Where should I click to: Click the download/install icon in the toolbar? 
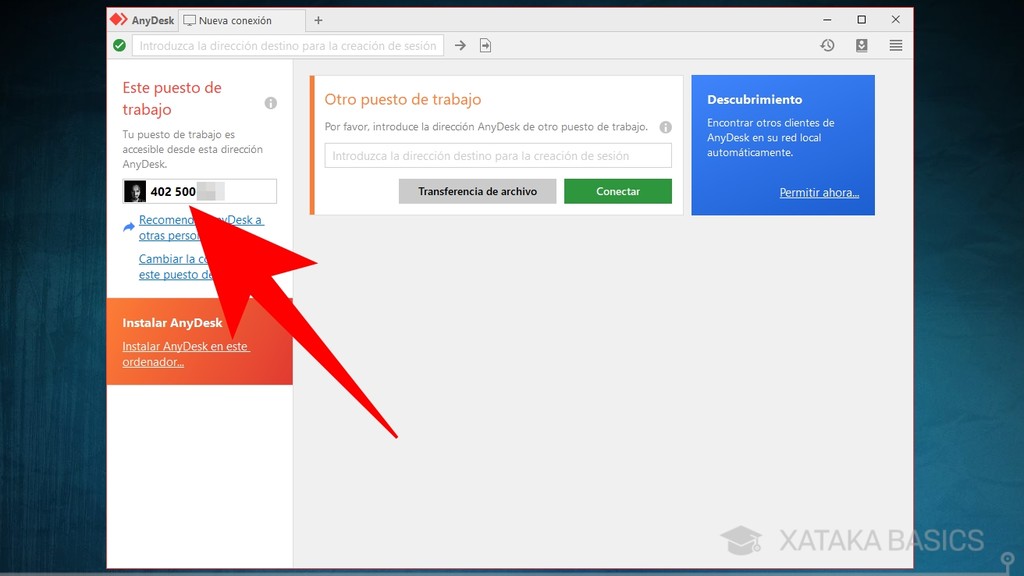[x=862, y=45]
